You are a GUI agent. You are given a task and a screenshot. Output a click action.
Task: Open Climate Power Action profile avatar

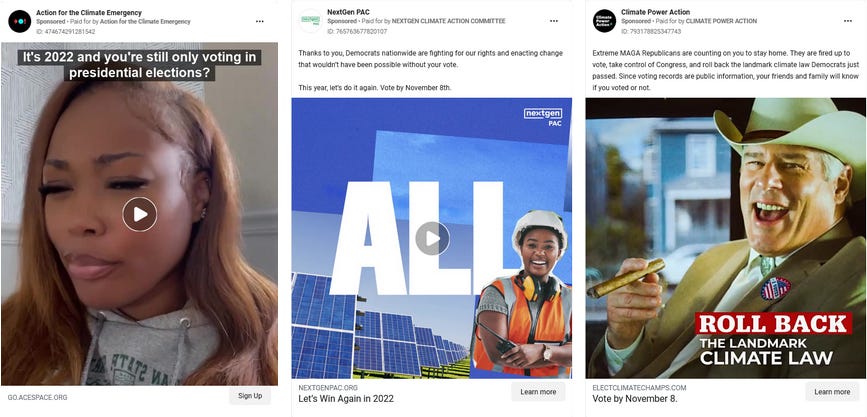pos(604,21)
